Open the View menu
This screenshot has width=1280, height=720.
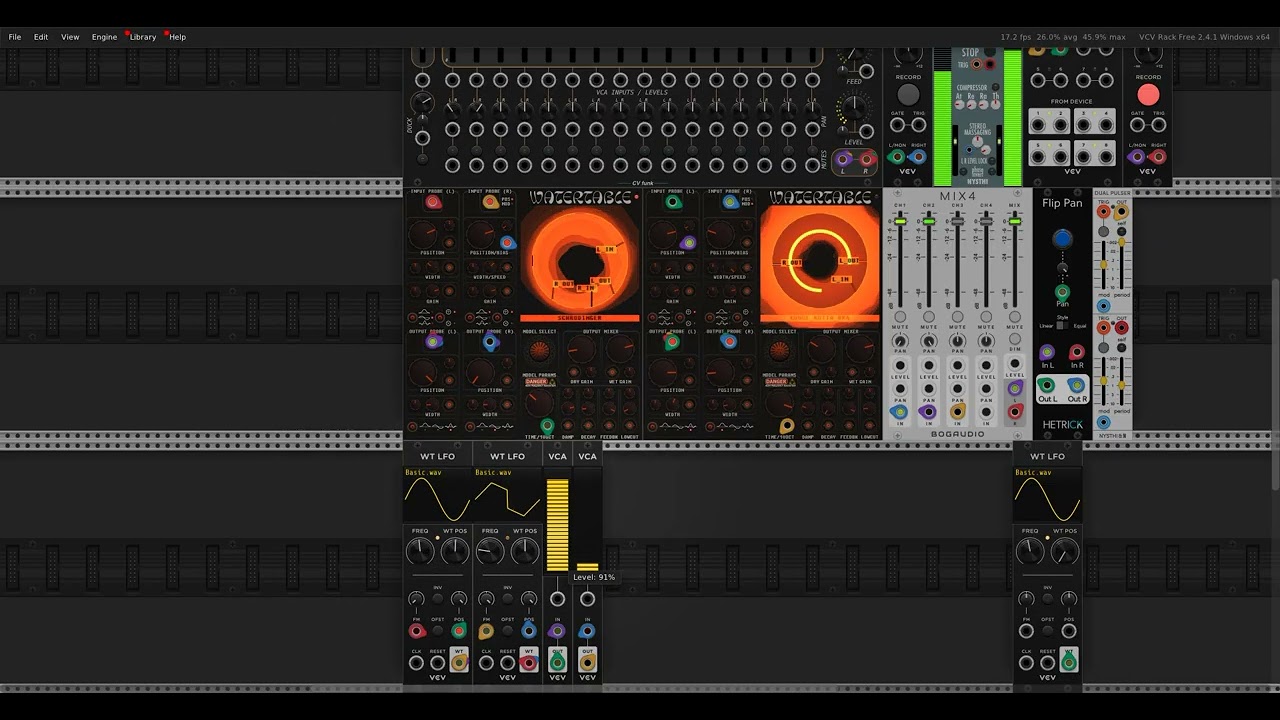tap(70, 37)
